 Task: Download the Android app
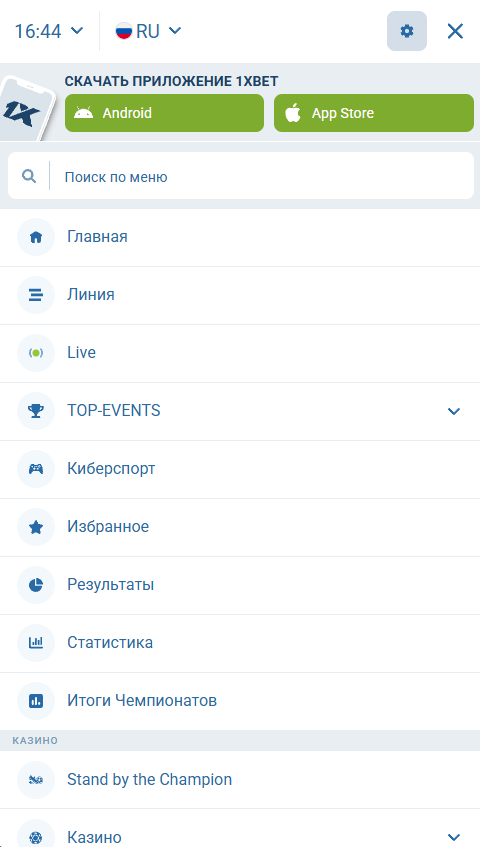click(164, 113)
